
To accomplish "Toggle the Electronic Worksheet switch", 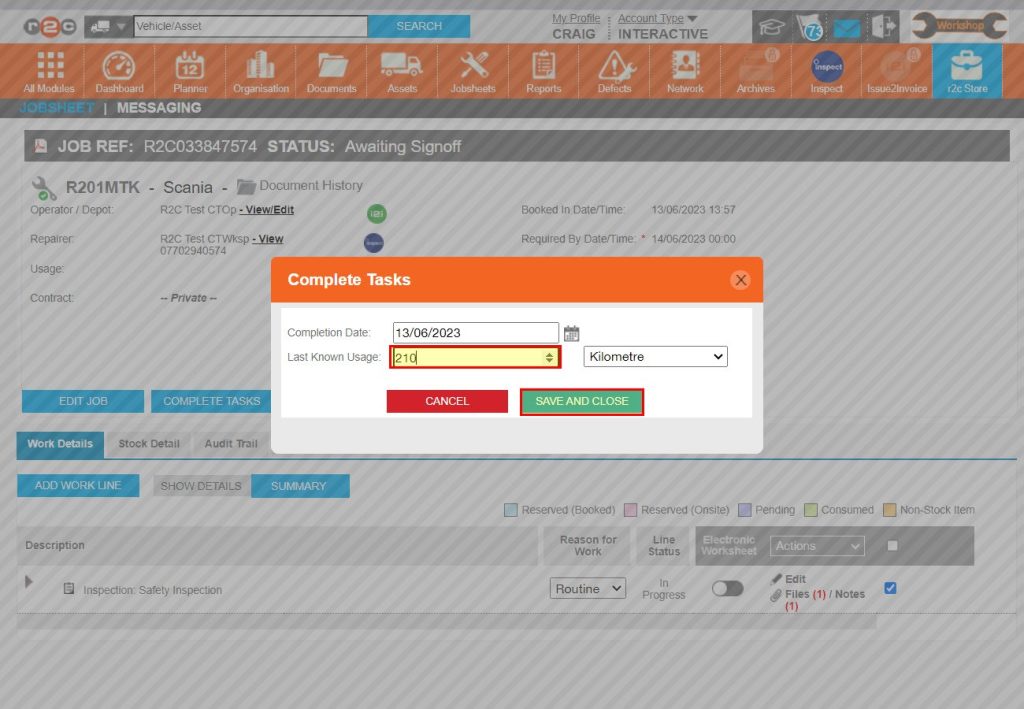I will coord(727,589).
